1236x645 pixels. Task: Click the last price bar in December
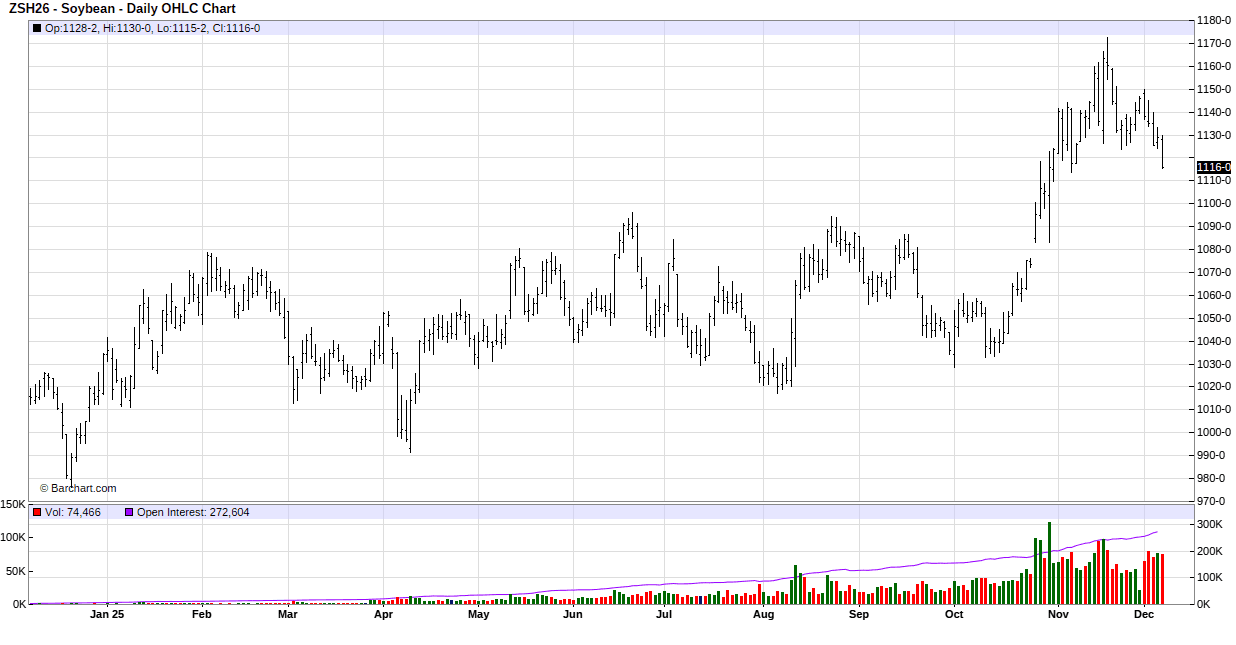point(1162,152)
